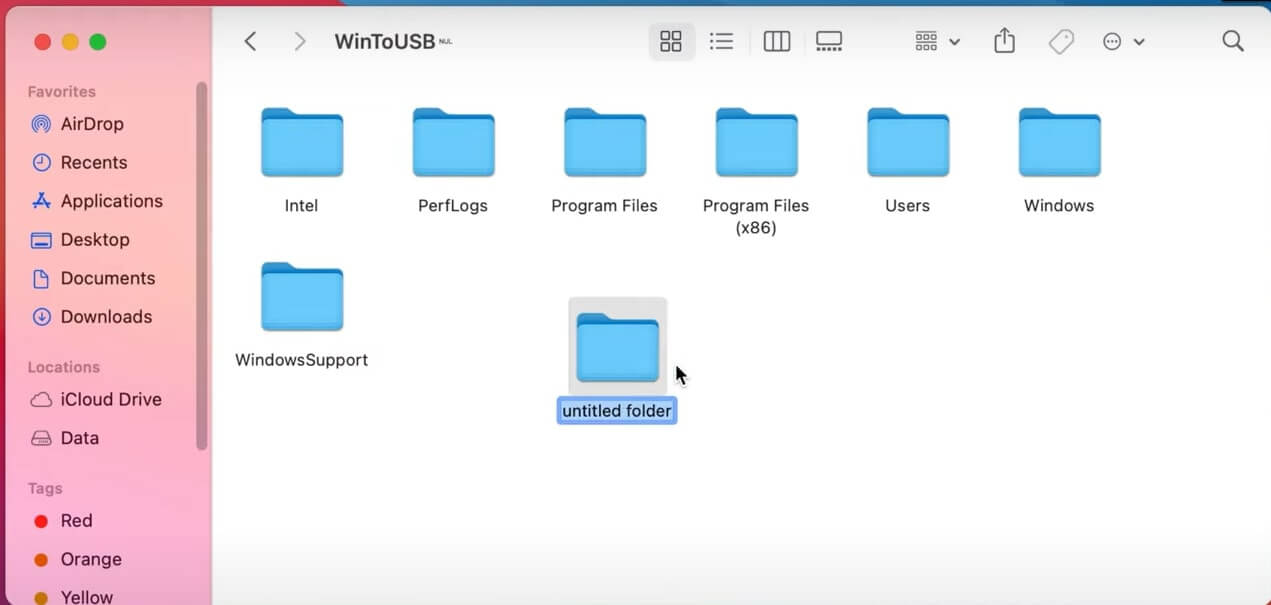The width and height of the screenshot is (1271, 605).
Task: Select the WindowsSupport folder
Action: pos(301,315)
